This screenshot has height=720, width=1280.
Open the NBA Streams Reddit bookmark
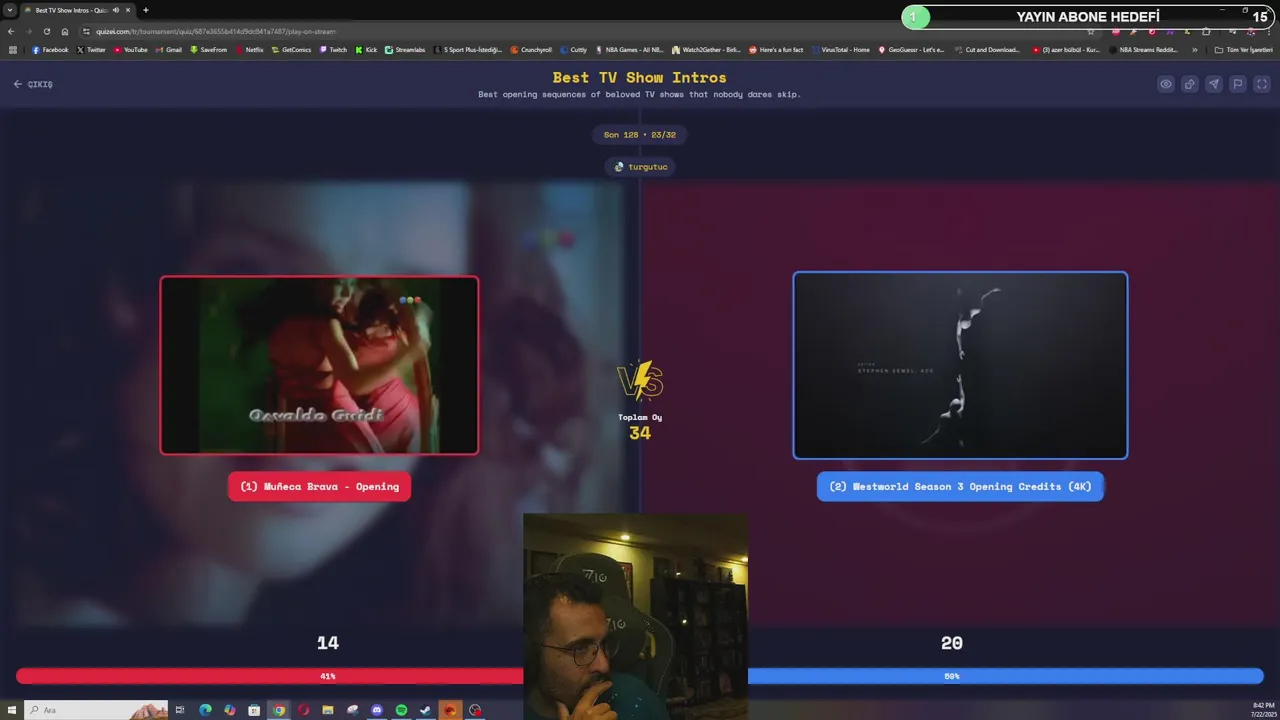coord(1143,49)
